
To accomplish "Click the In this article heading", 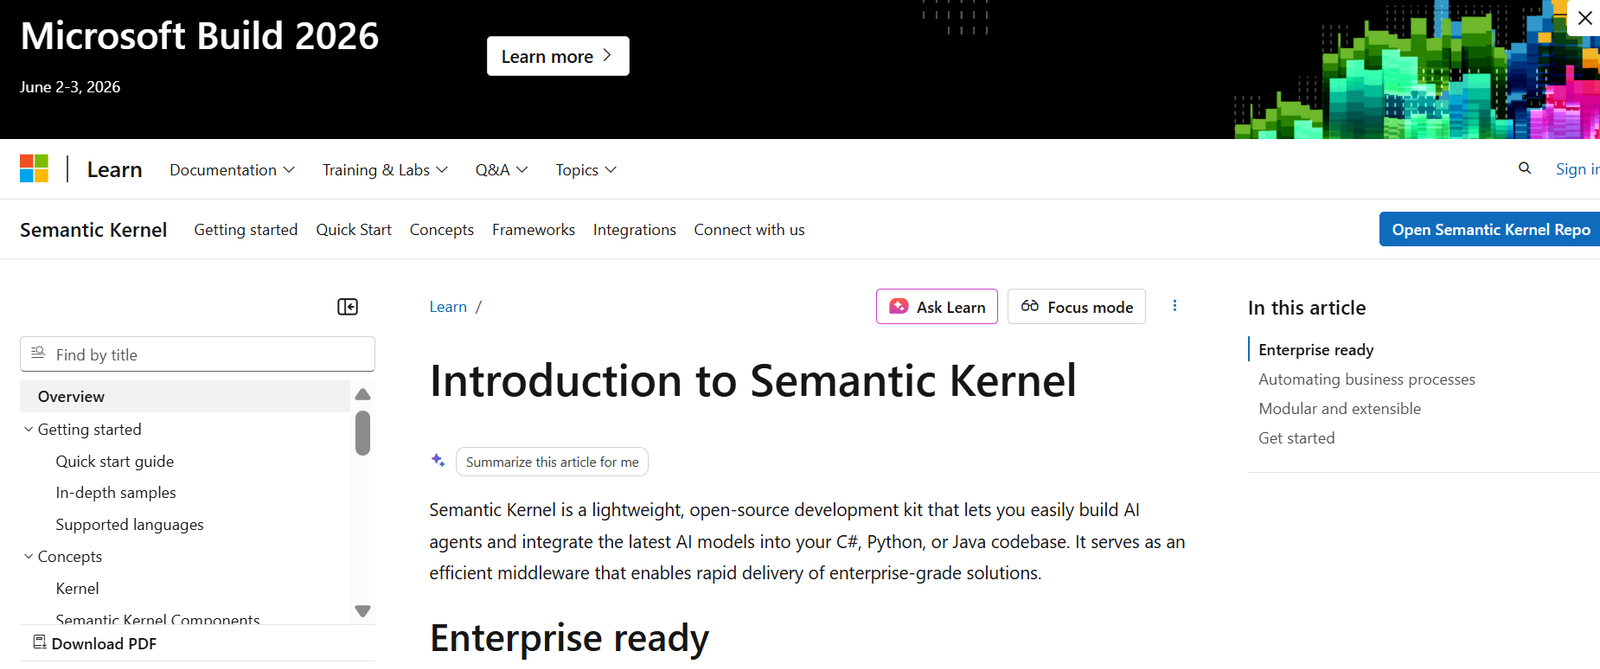I will [x=1307, y=308].
